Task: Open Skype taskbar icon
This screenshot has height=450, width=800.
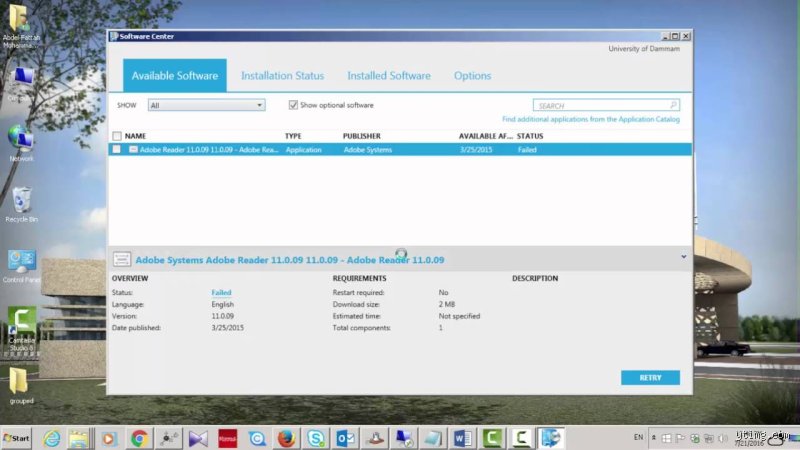Action: (x=316, y=438)
